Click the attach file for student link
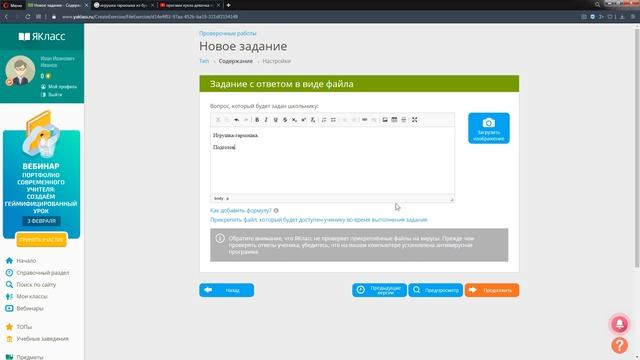 [318, 220]
